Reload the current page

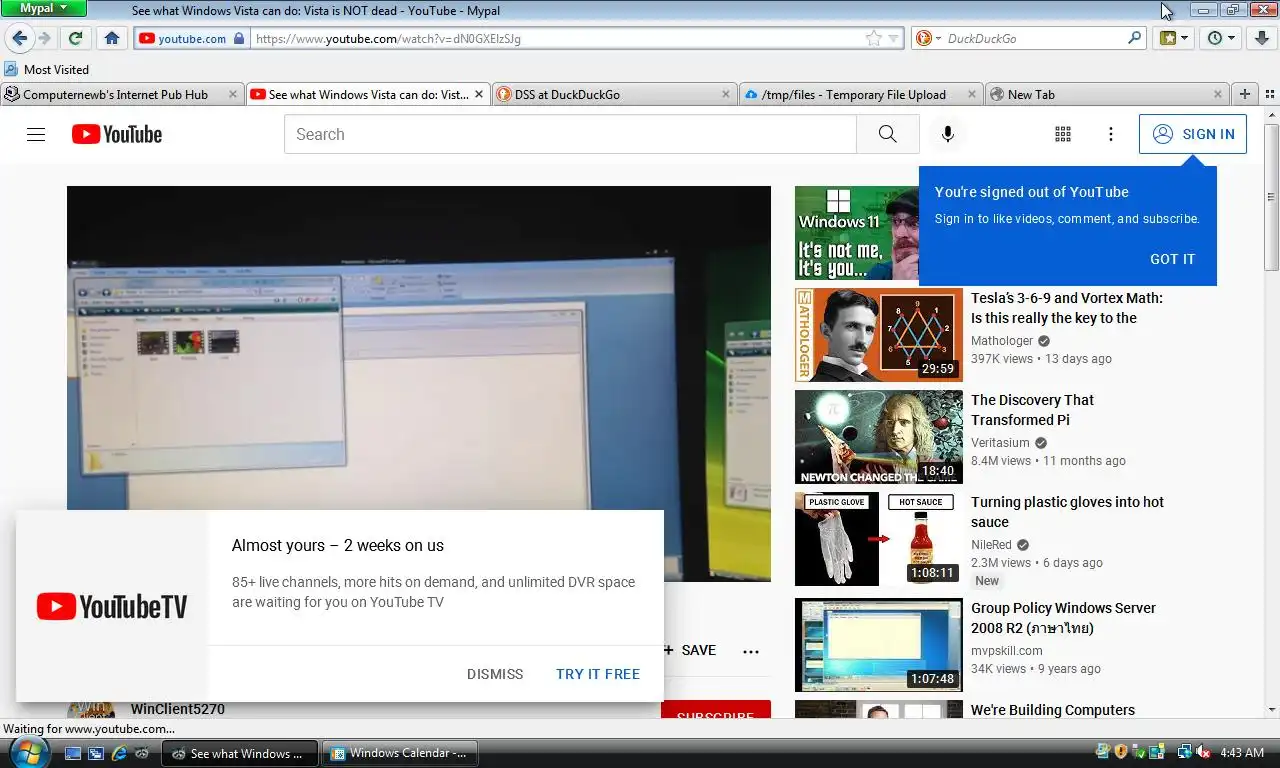(75, 38)
